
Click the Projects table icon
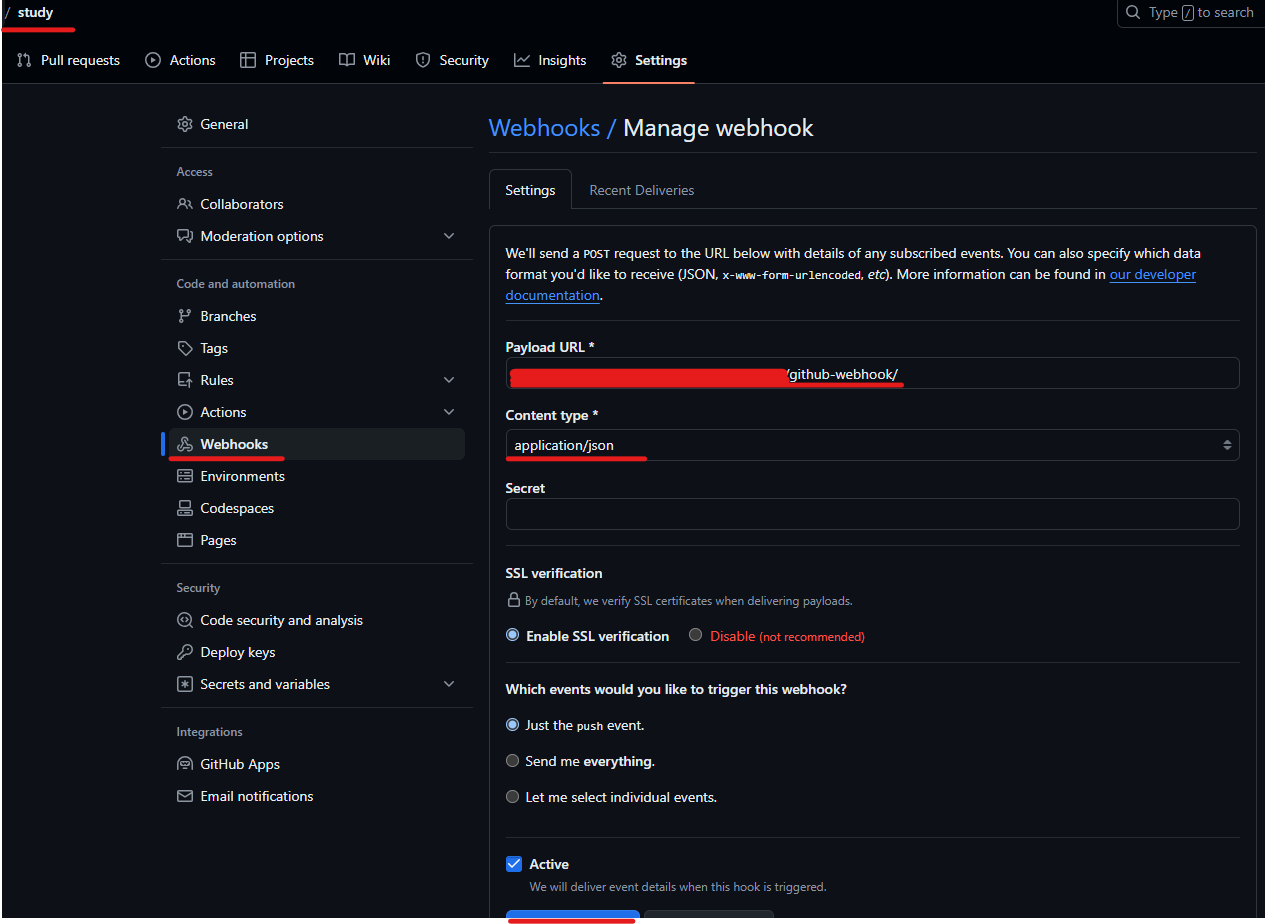click(x=248, y=60)
